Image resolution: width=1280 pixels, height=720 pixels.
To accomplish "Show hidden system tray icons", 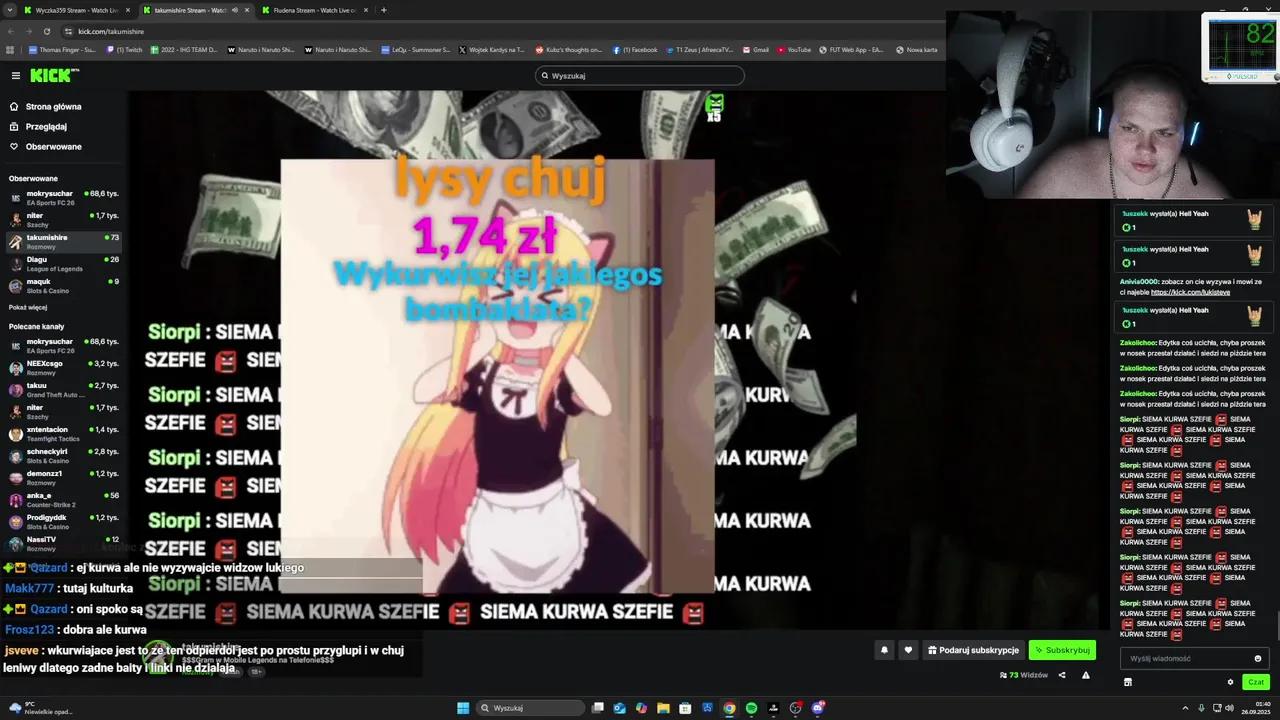I will point(1185,708).
